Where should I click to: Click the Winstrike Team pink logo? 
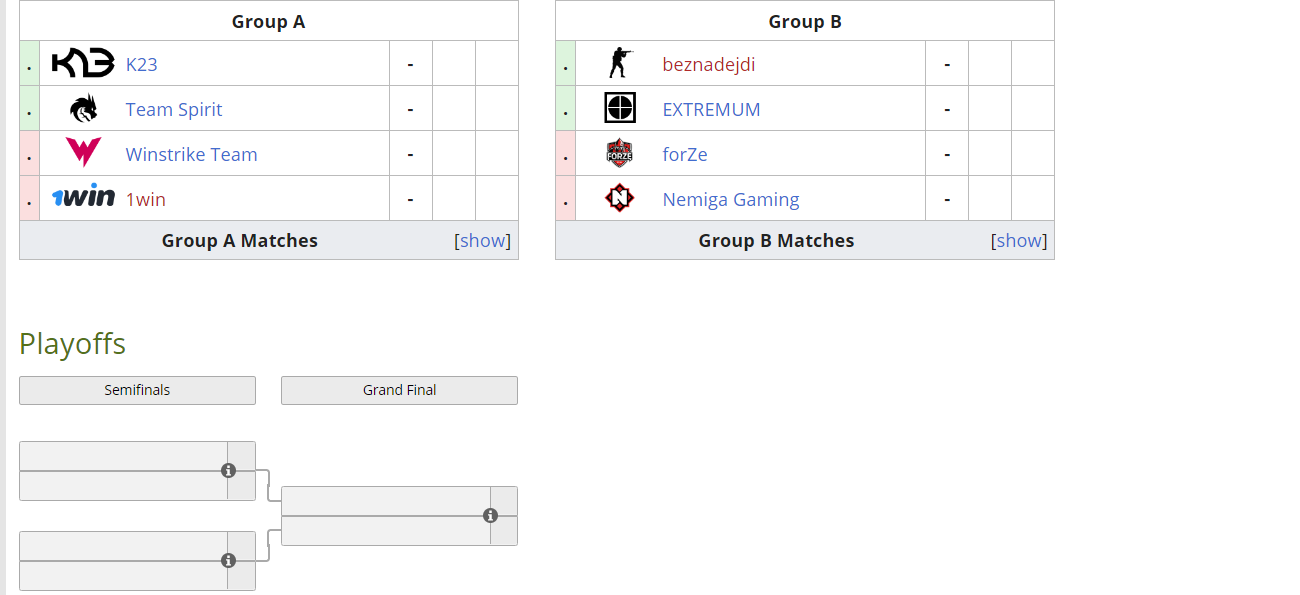coord(83,153)
